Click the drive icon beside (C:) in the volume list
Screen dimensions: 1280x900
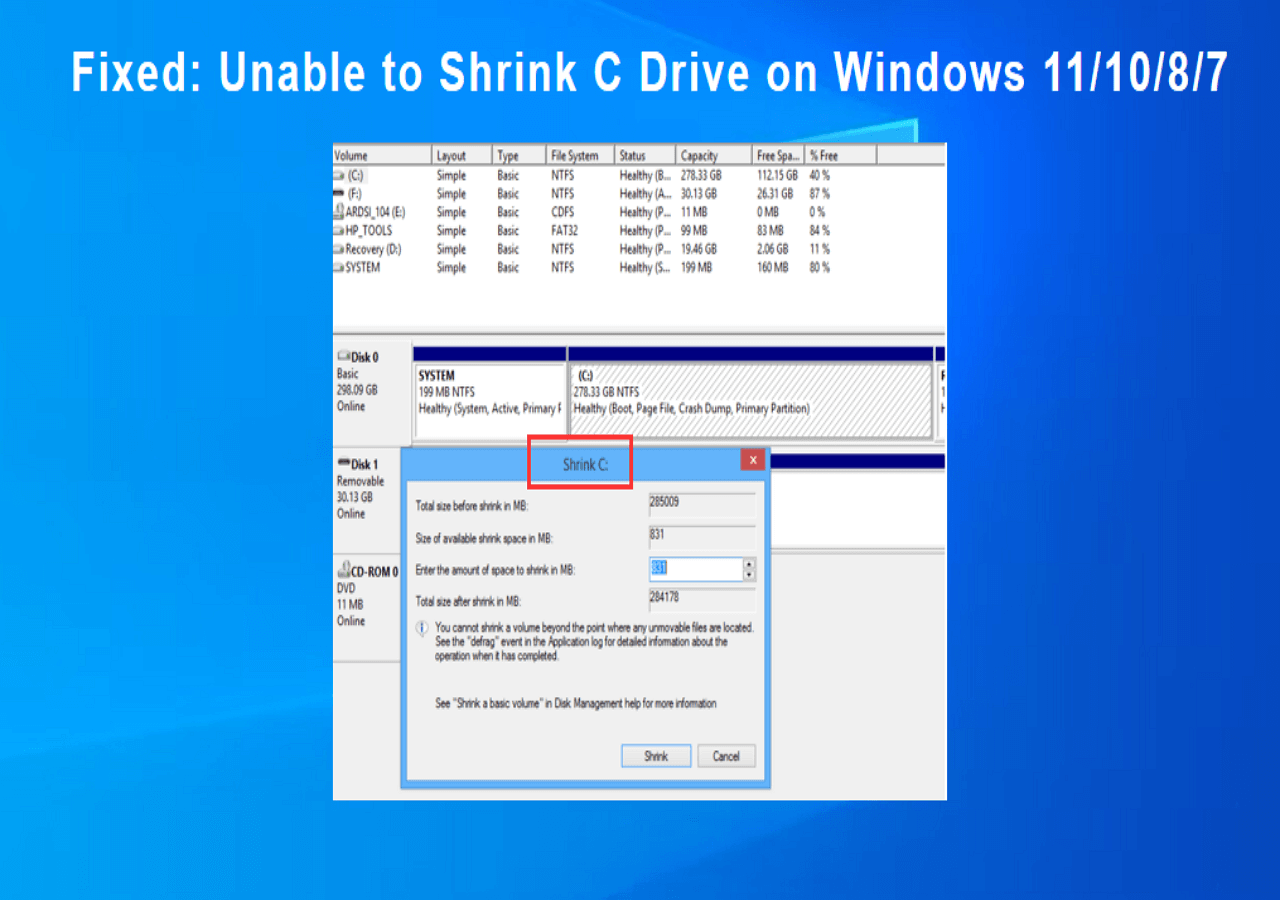339,175
